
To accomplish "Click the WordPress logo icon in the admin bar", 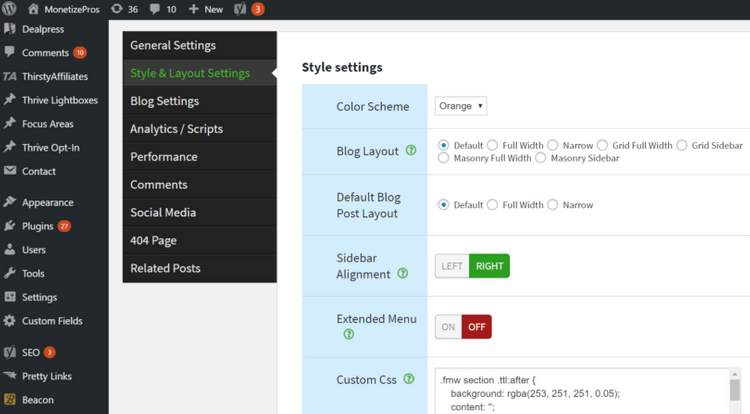I will [11, 9].
